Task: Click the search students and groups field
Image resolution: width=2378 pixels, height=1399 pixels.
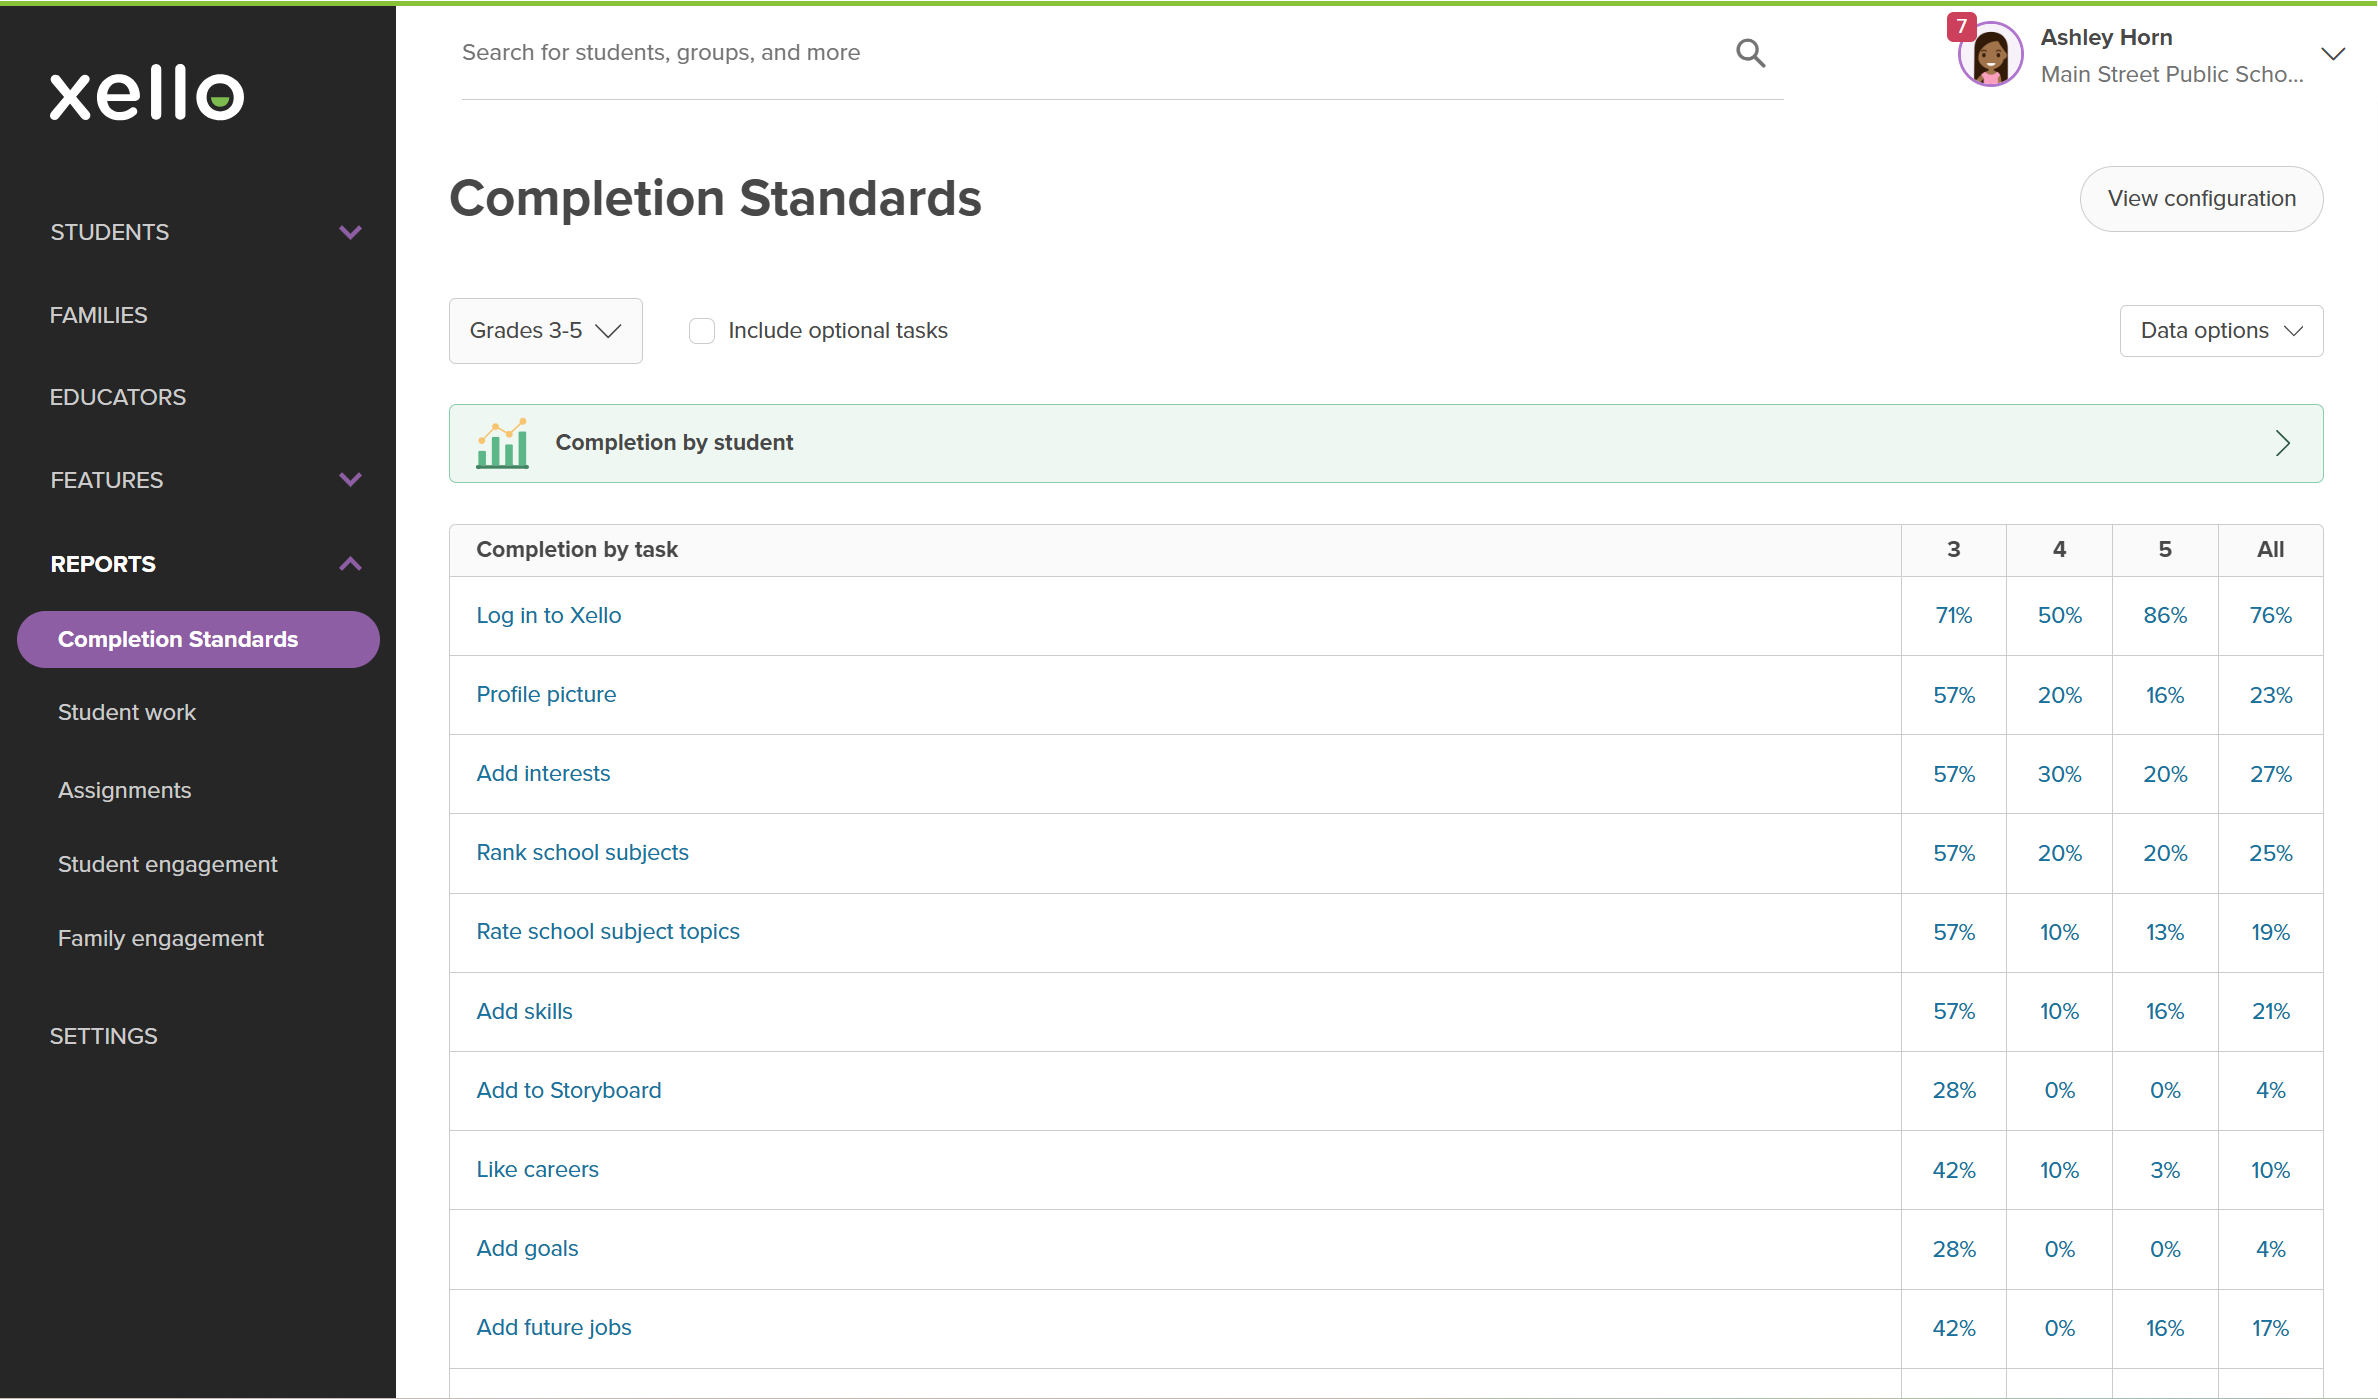Action: pyautogui.click(x=1090, y=53)
